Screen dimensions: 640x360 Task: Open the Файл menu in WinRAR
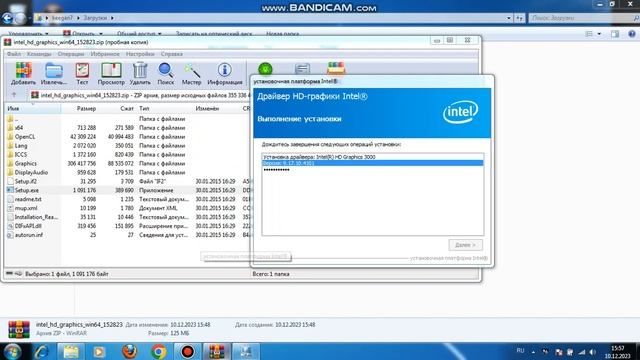click(x=13, y=54)
